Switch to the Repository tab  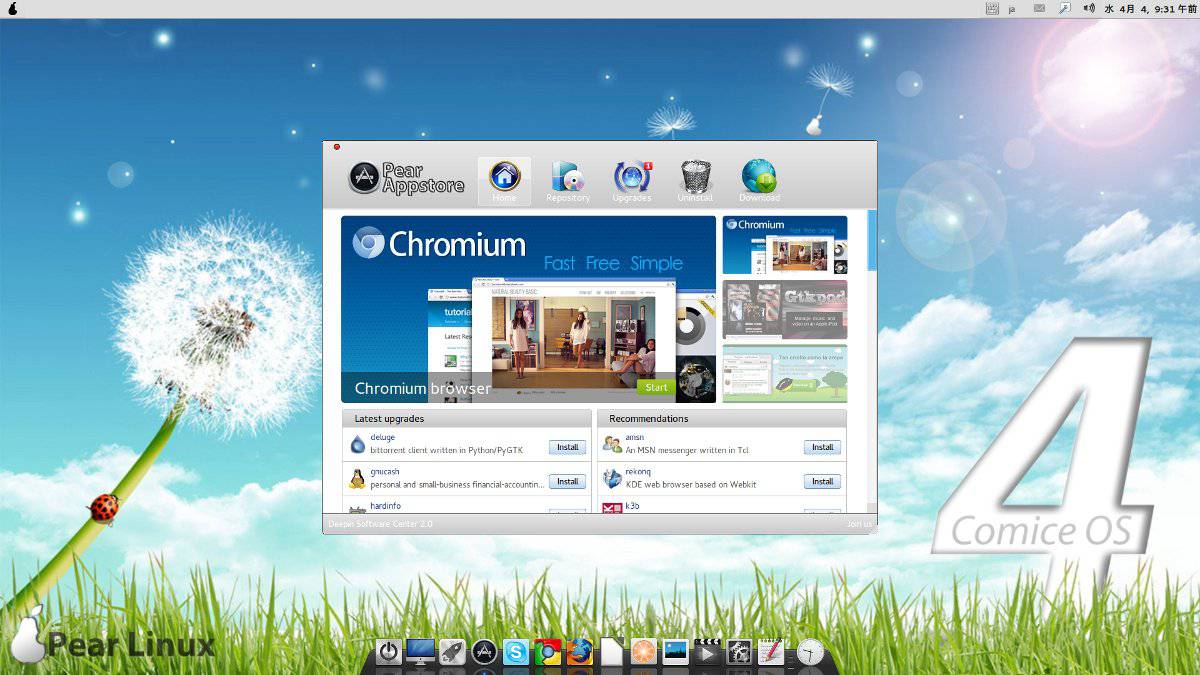568,181
